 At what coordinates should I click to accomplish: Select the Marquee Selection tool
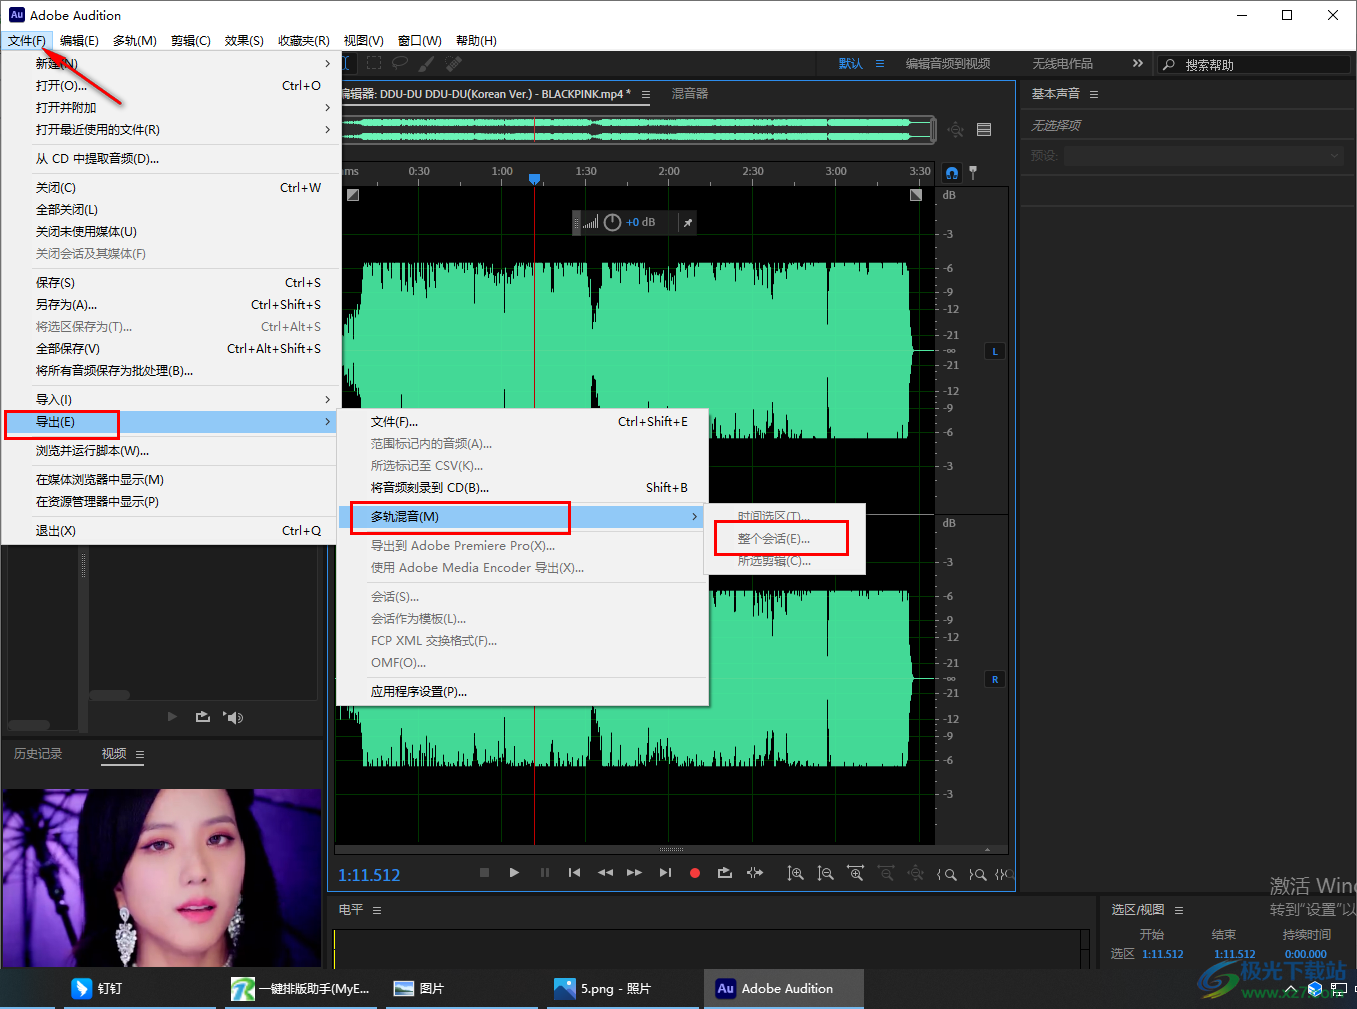374,63
